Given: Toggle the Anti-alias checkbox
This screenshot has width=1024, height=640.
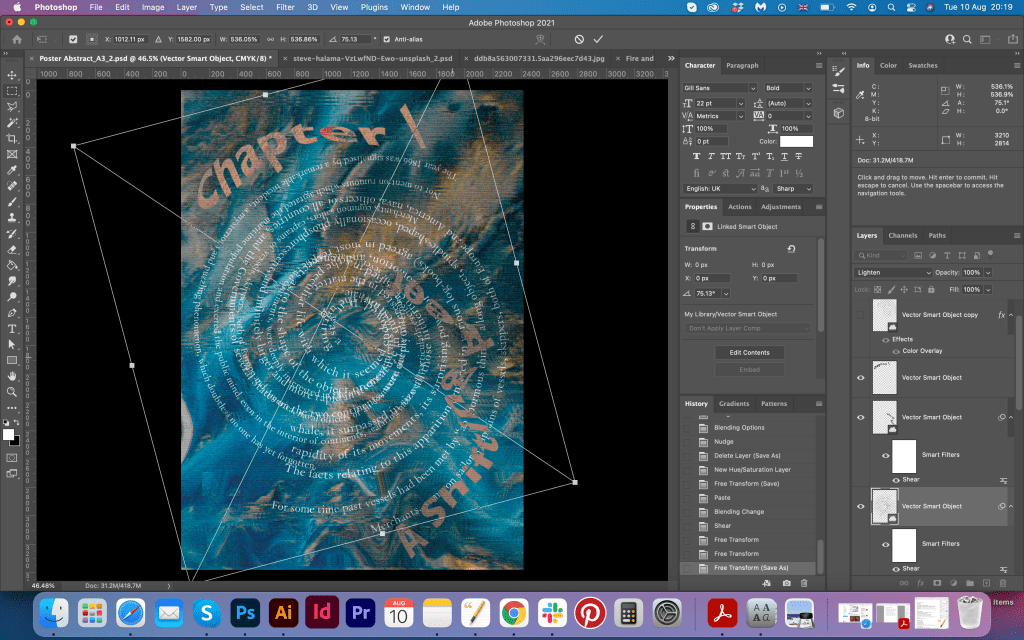Looking at the screenshot, I should pos(386,39).
